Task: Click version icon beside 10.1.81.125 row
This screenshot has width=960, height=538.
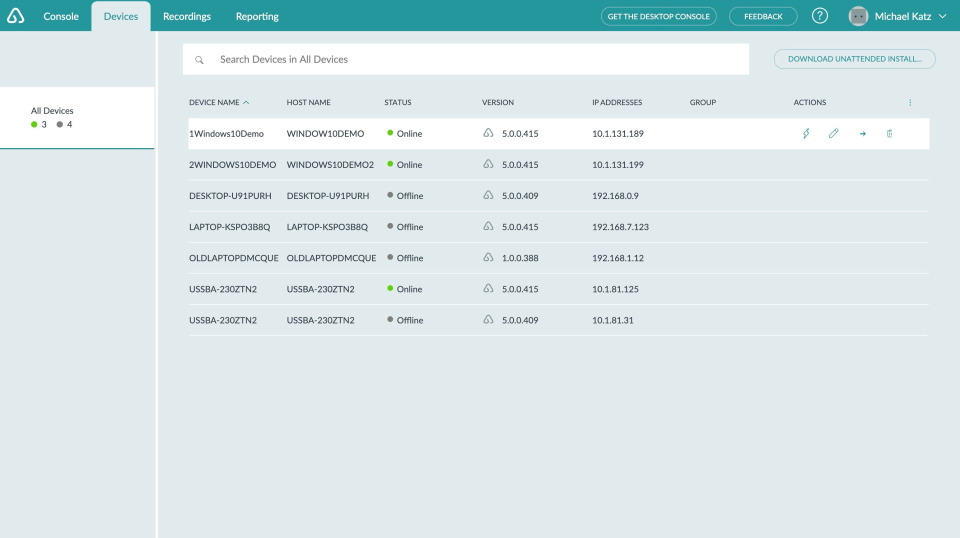Action: (x=488, y=288)
